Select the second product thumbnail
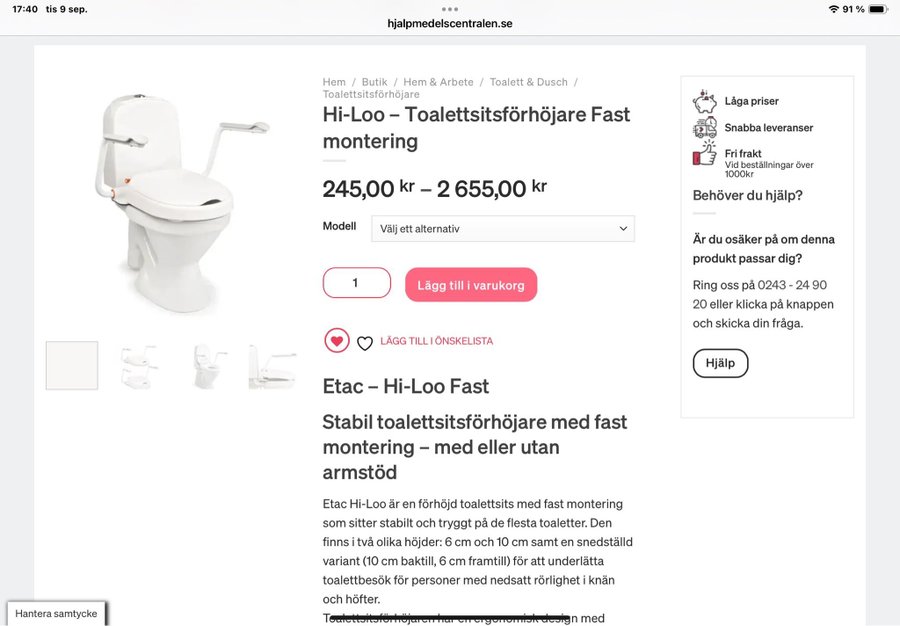 tap(139, 366)
